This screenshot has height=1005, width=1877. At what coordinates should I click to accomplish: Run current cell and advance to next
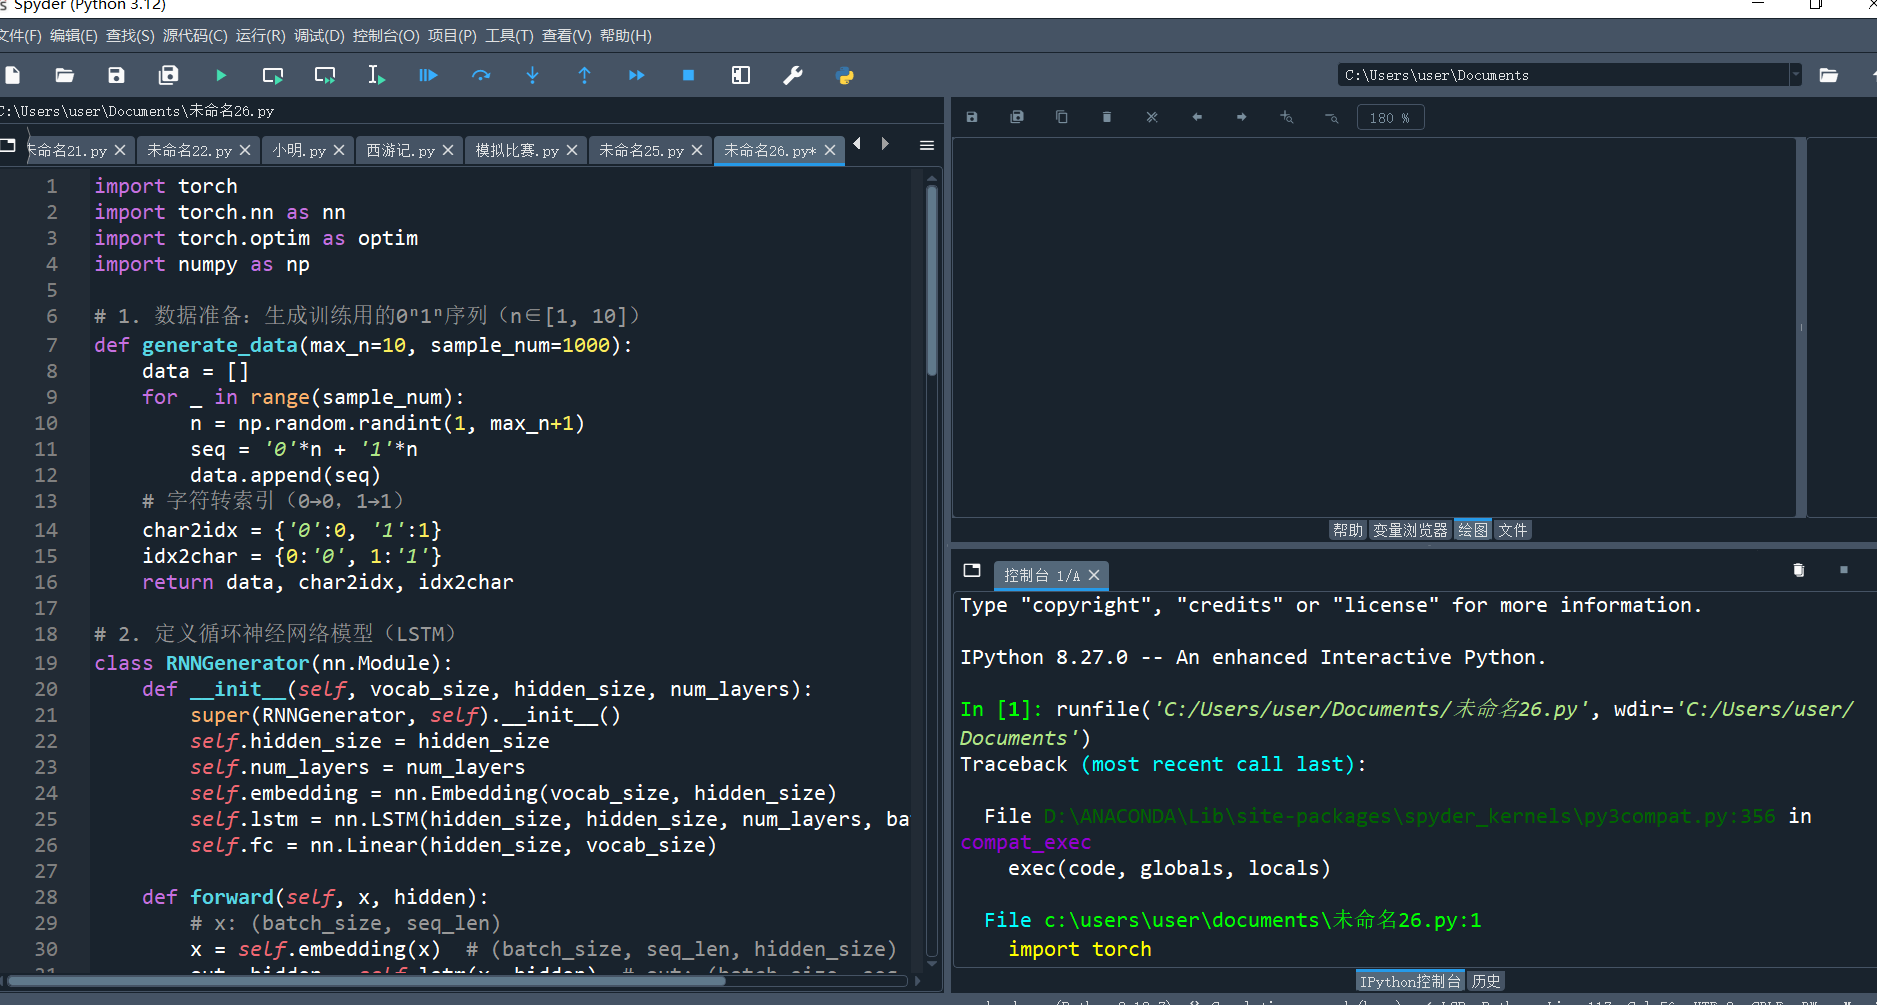coord(325,75)
